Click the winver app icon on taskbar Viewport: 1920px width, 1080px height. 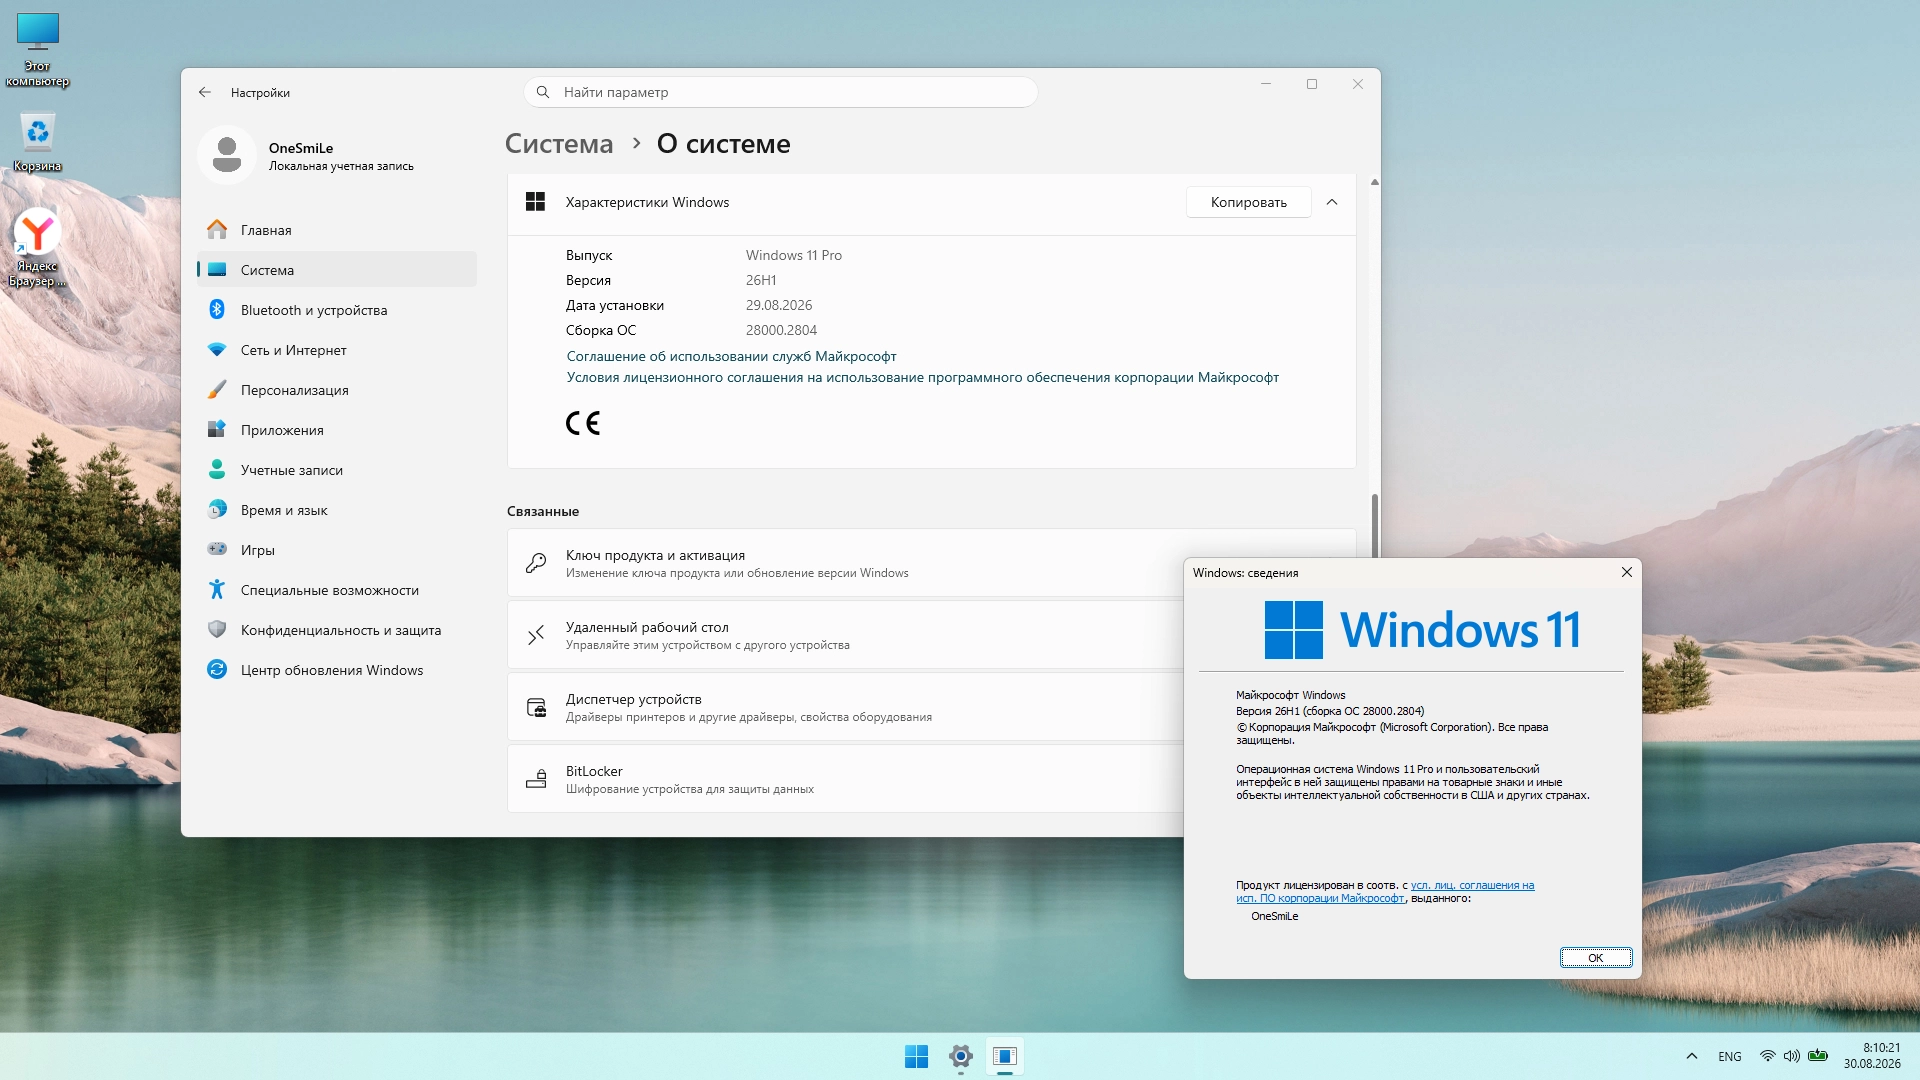[x=1005, y=1056]
